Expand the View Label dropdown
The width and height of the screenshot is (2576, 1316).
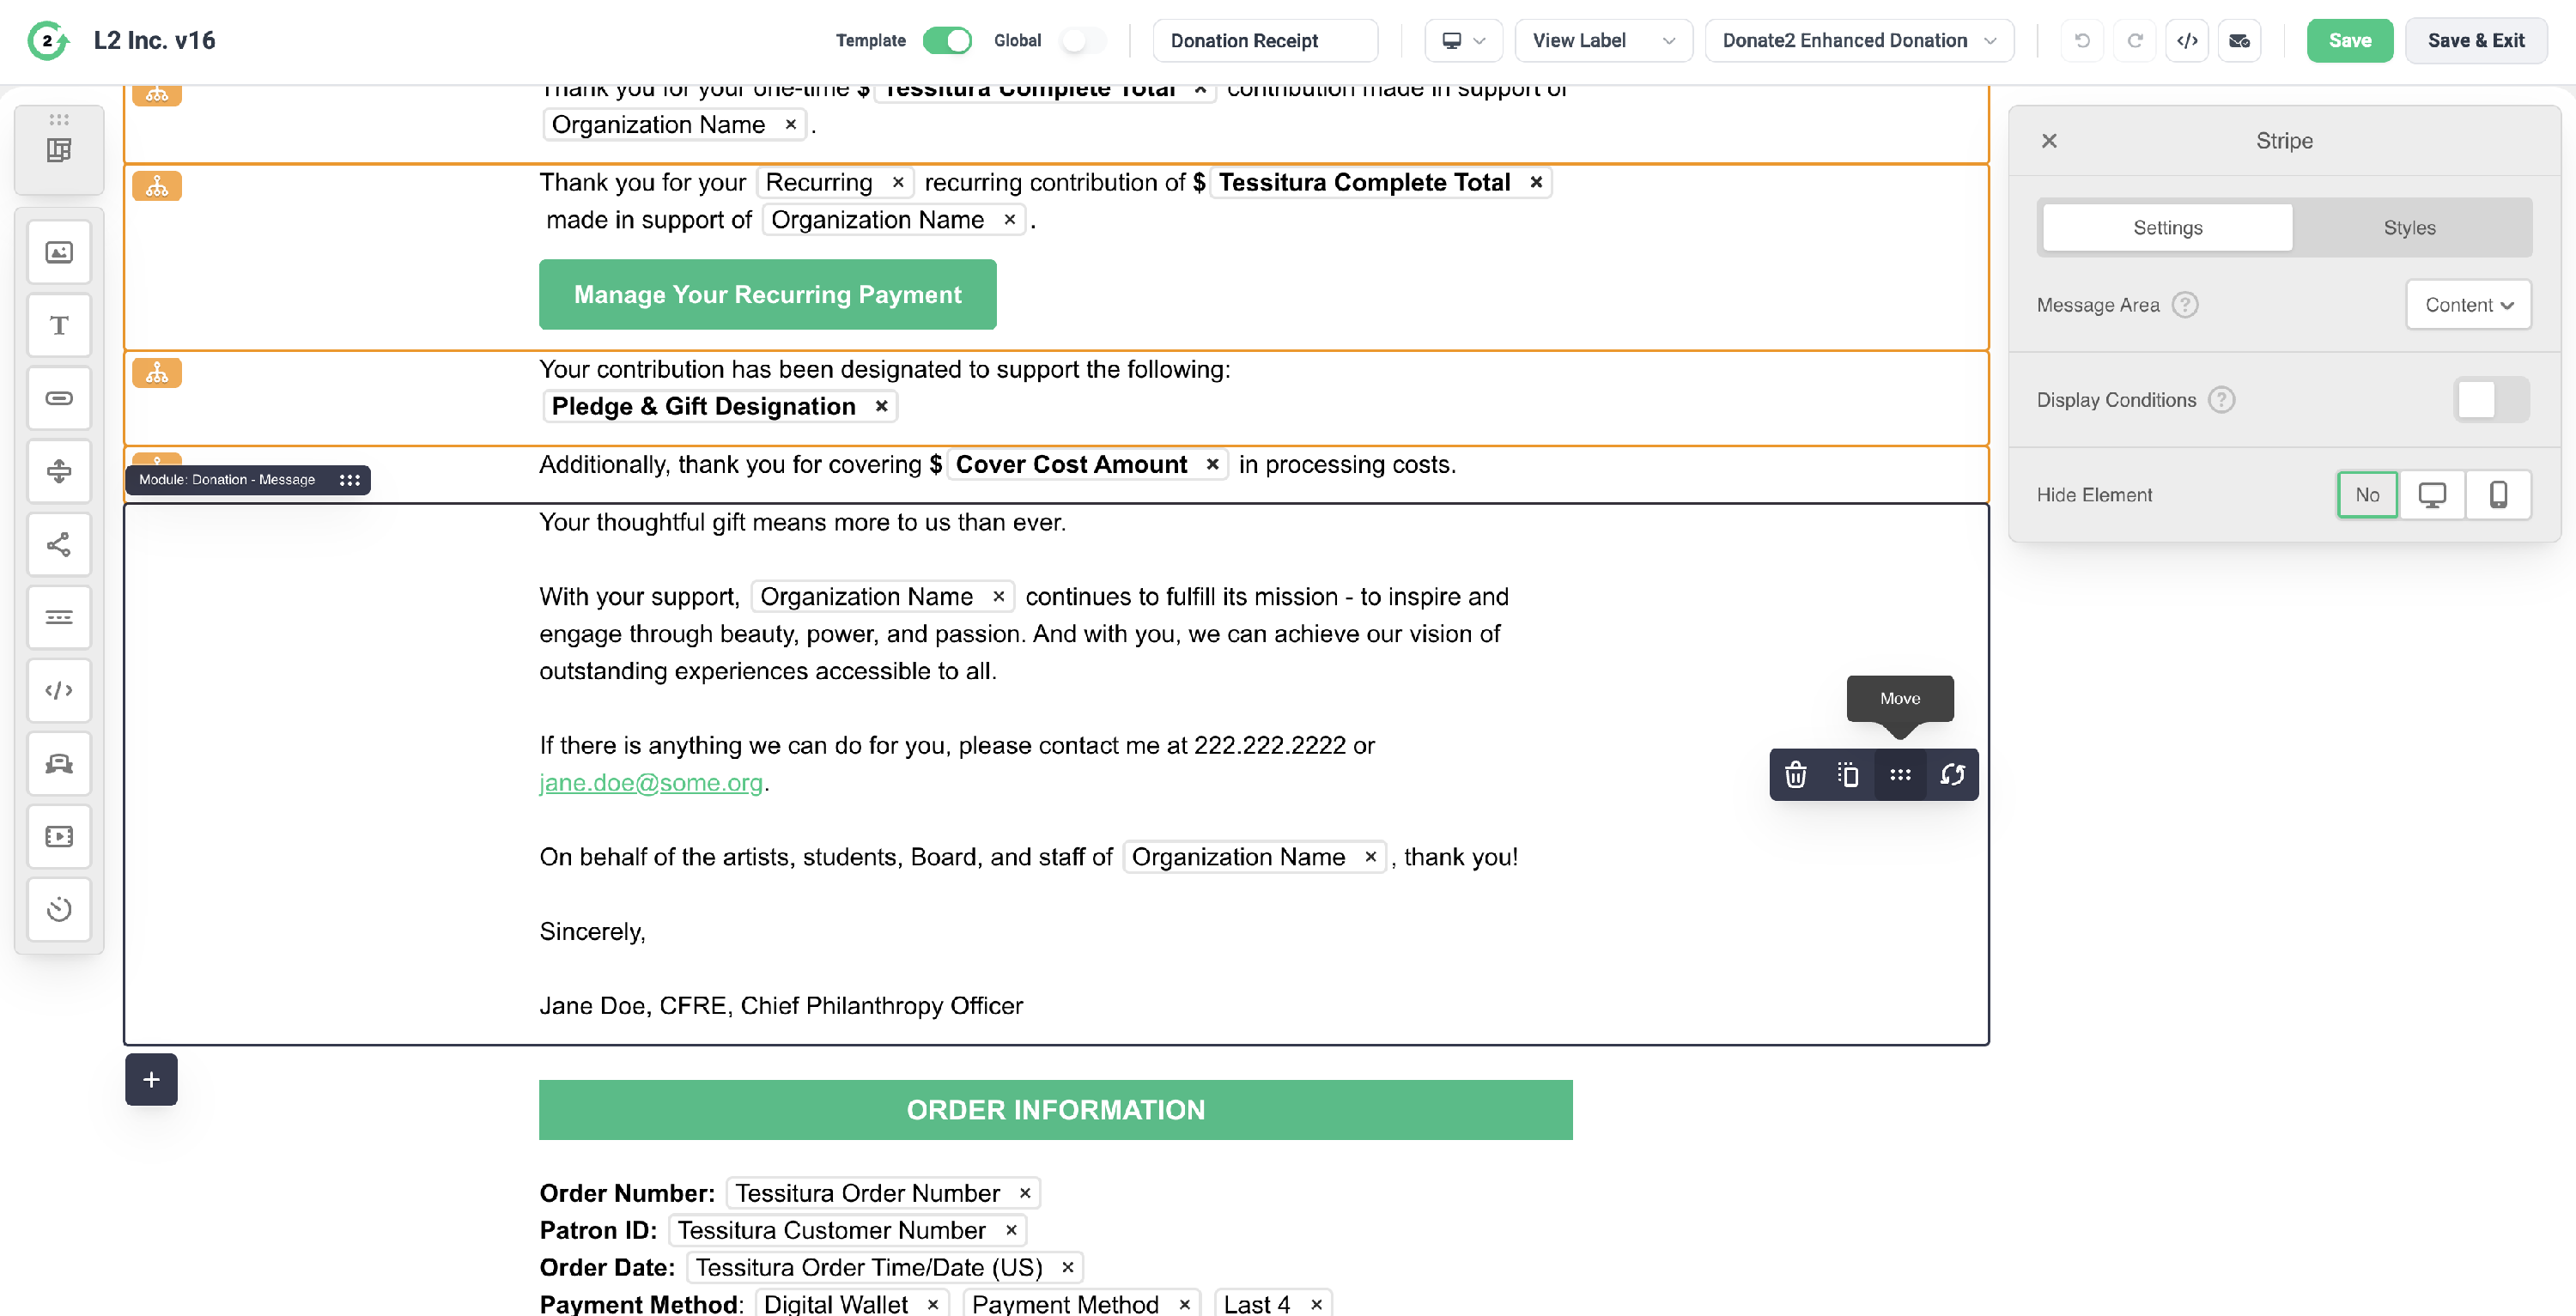point(1603,41)
